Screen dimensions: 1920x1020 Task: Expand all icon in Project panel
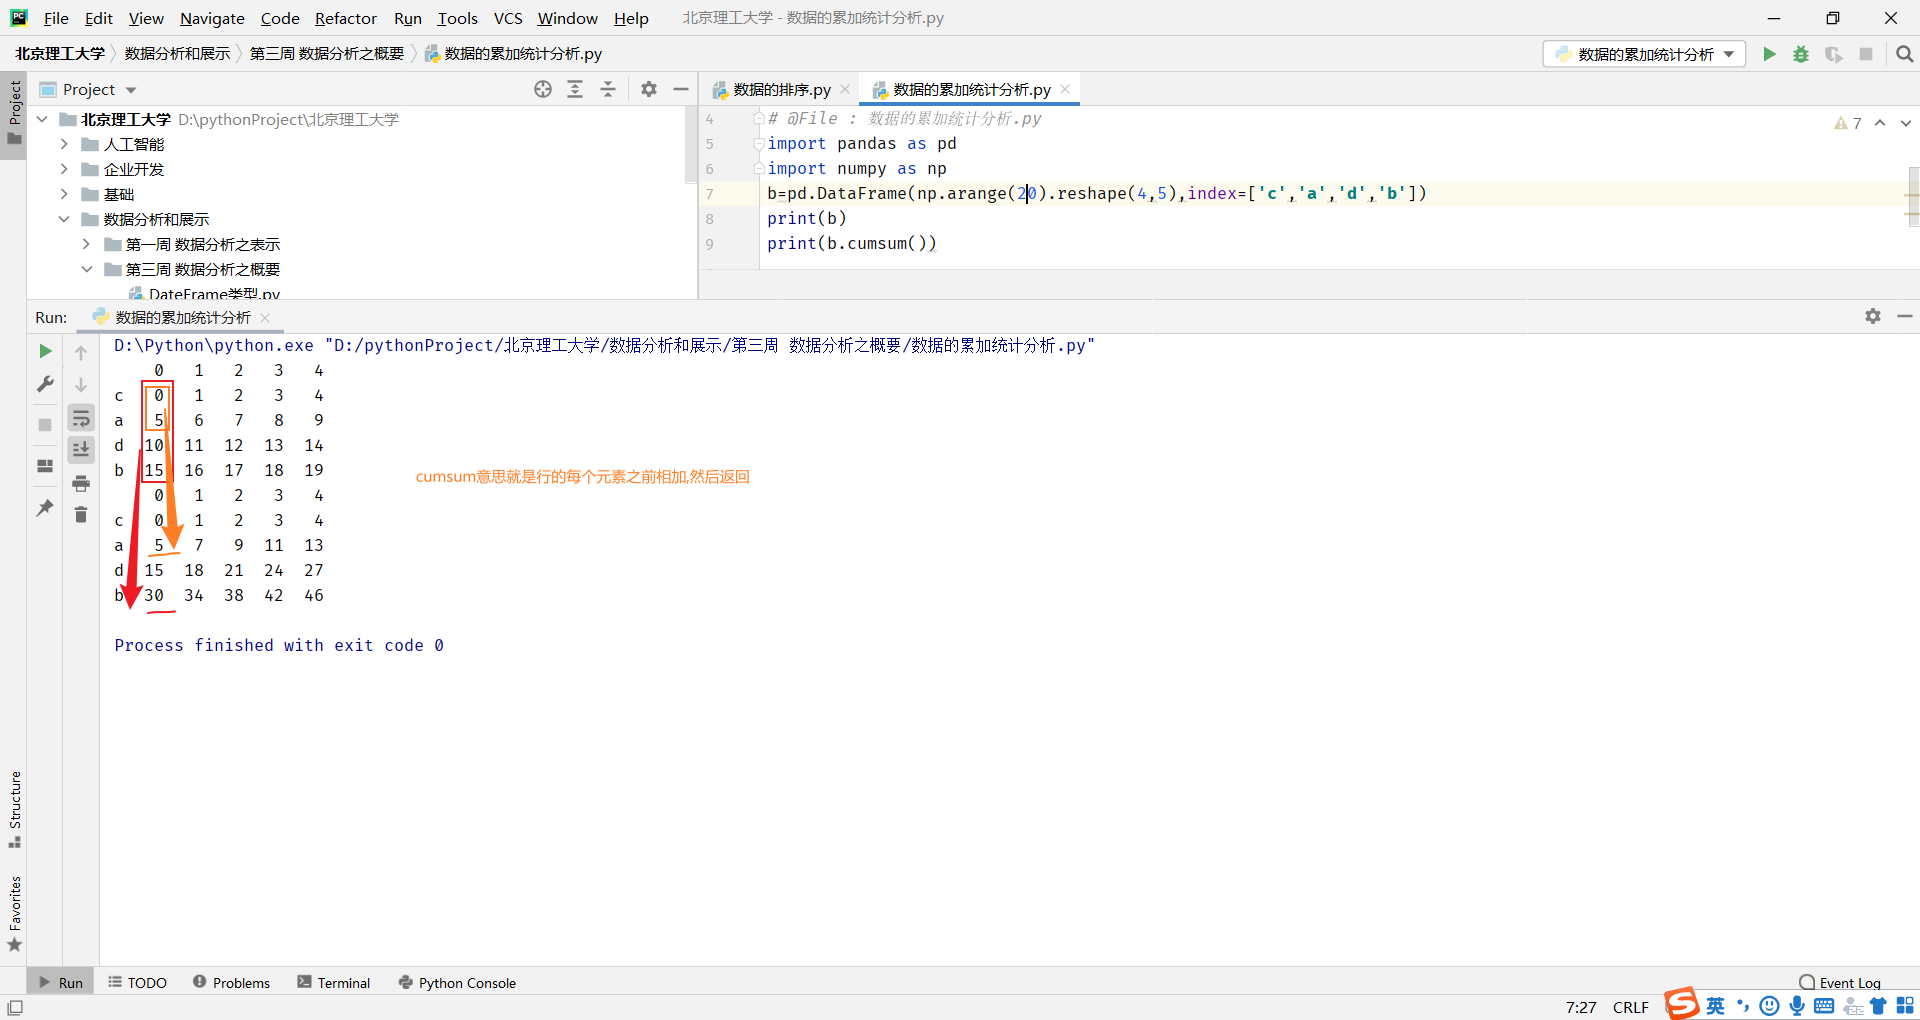coord(575,89)
